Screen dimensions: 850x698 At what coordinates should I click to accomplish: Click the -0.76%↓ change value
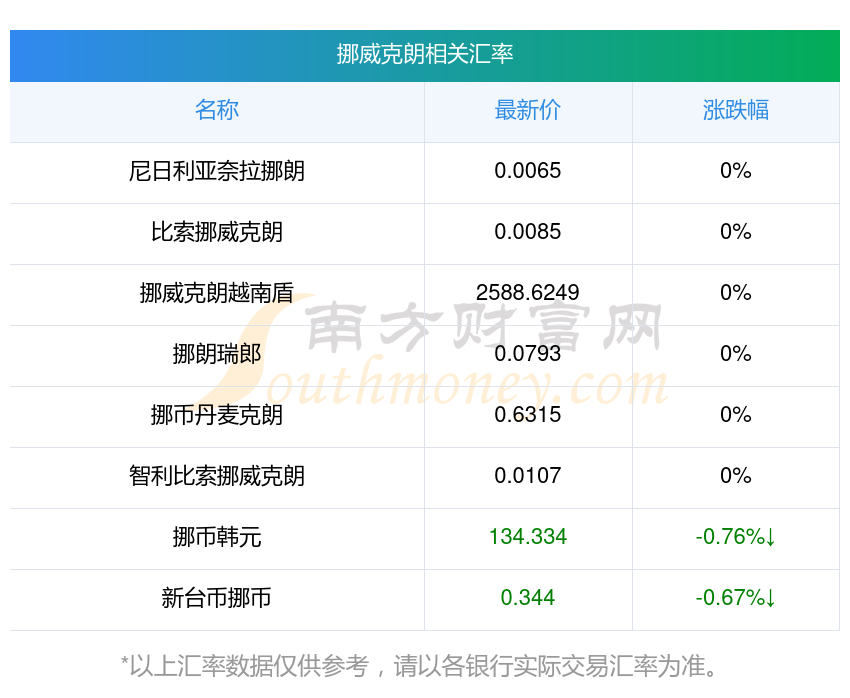click(736, 537)
